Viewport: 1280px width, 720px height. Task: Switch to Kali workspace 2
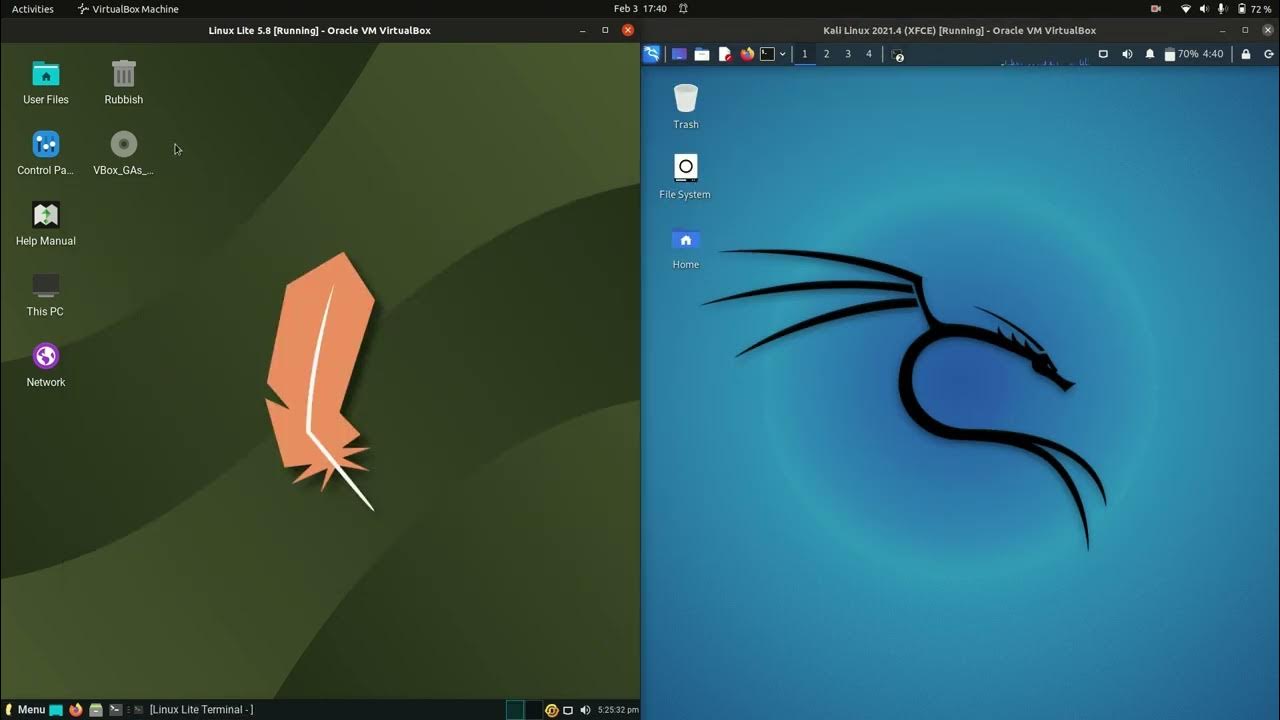point(826,54)
